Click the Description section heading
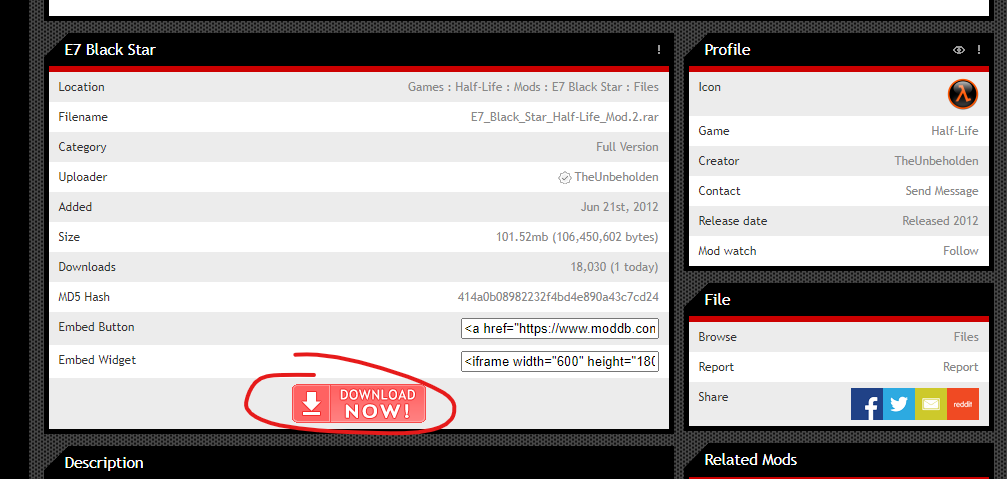 [104, 463]
